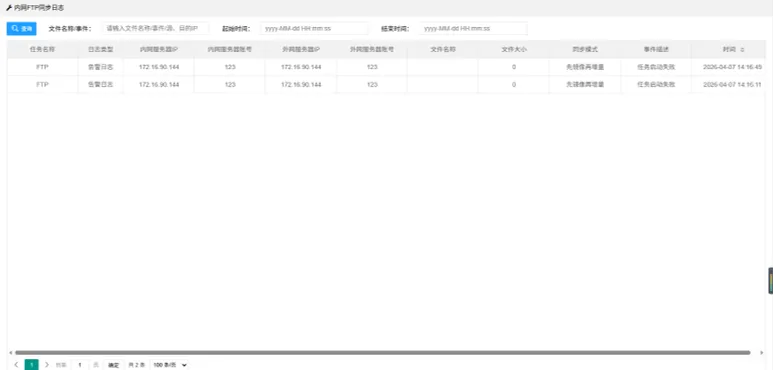Image resolution: width=773 pixels, height=370 pixels.
Task: Focus the 文件名称/事件 input field
Action: coord(156,29)
